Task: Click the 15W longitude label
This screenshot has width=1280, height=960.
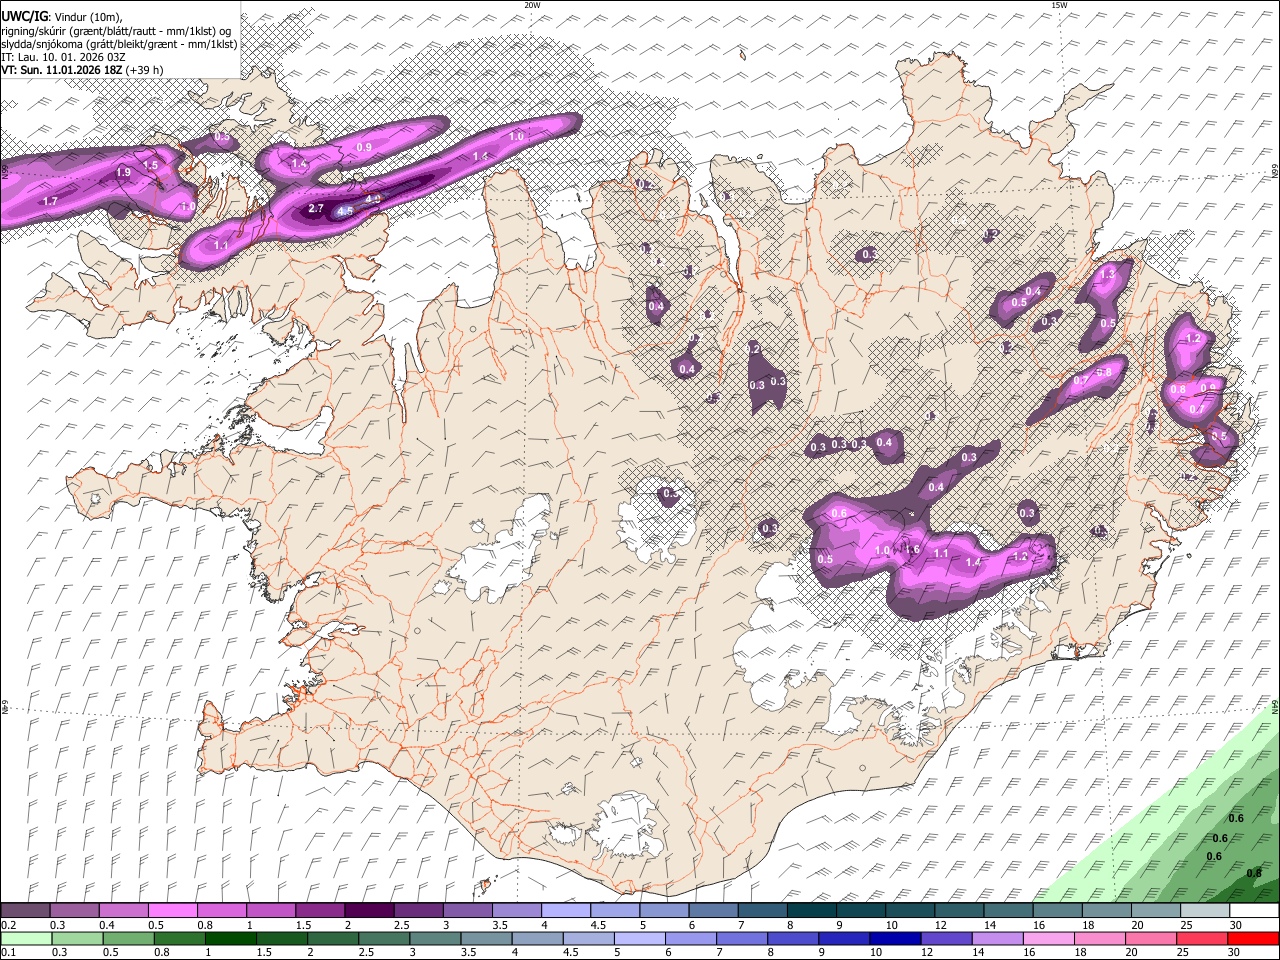Action: click(1059, 5)
